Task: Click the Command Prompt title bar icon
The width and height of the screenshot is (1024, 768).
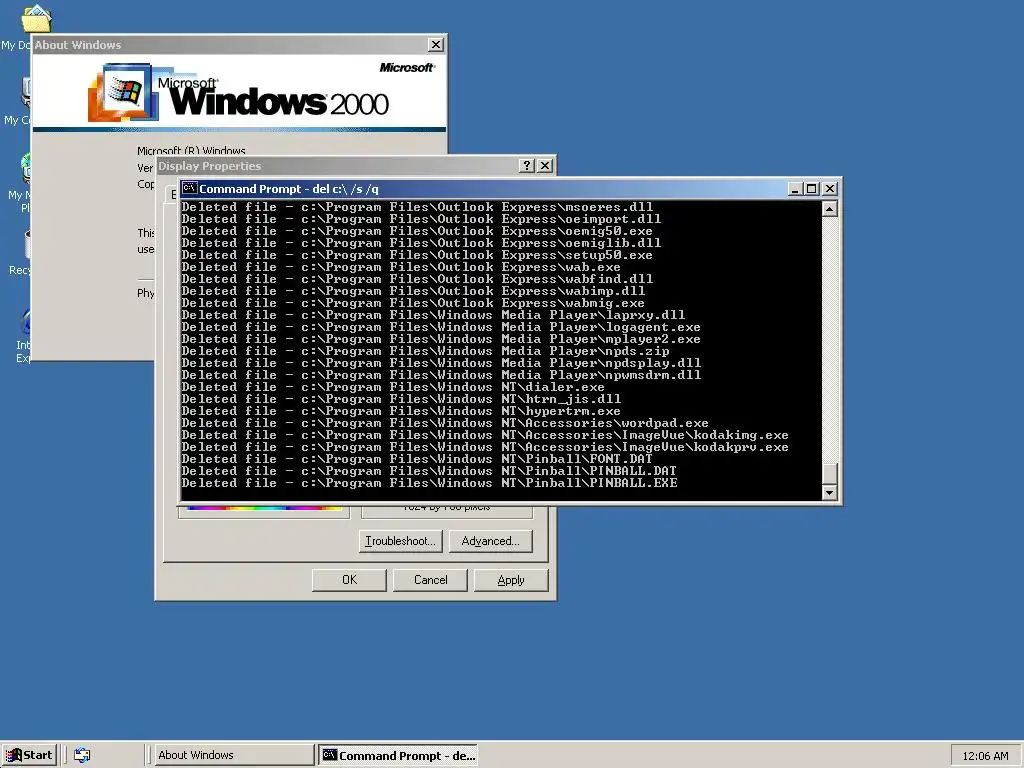Action: point(189,188)
